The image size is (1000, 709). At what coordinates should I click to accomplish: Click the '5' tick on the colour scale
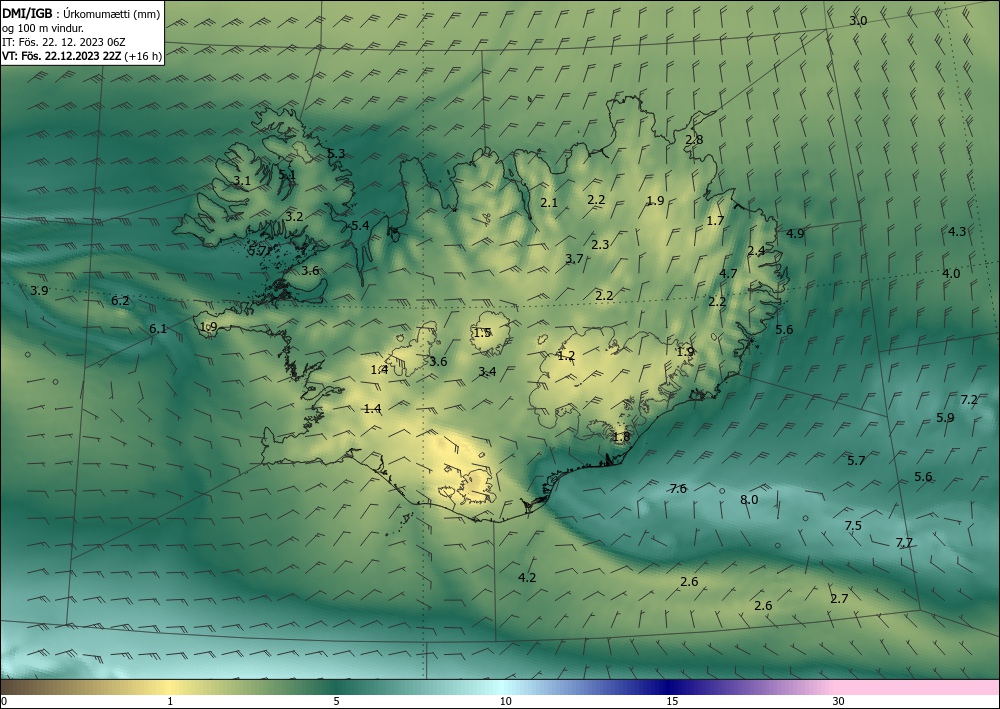pos(336,701)
